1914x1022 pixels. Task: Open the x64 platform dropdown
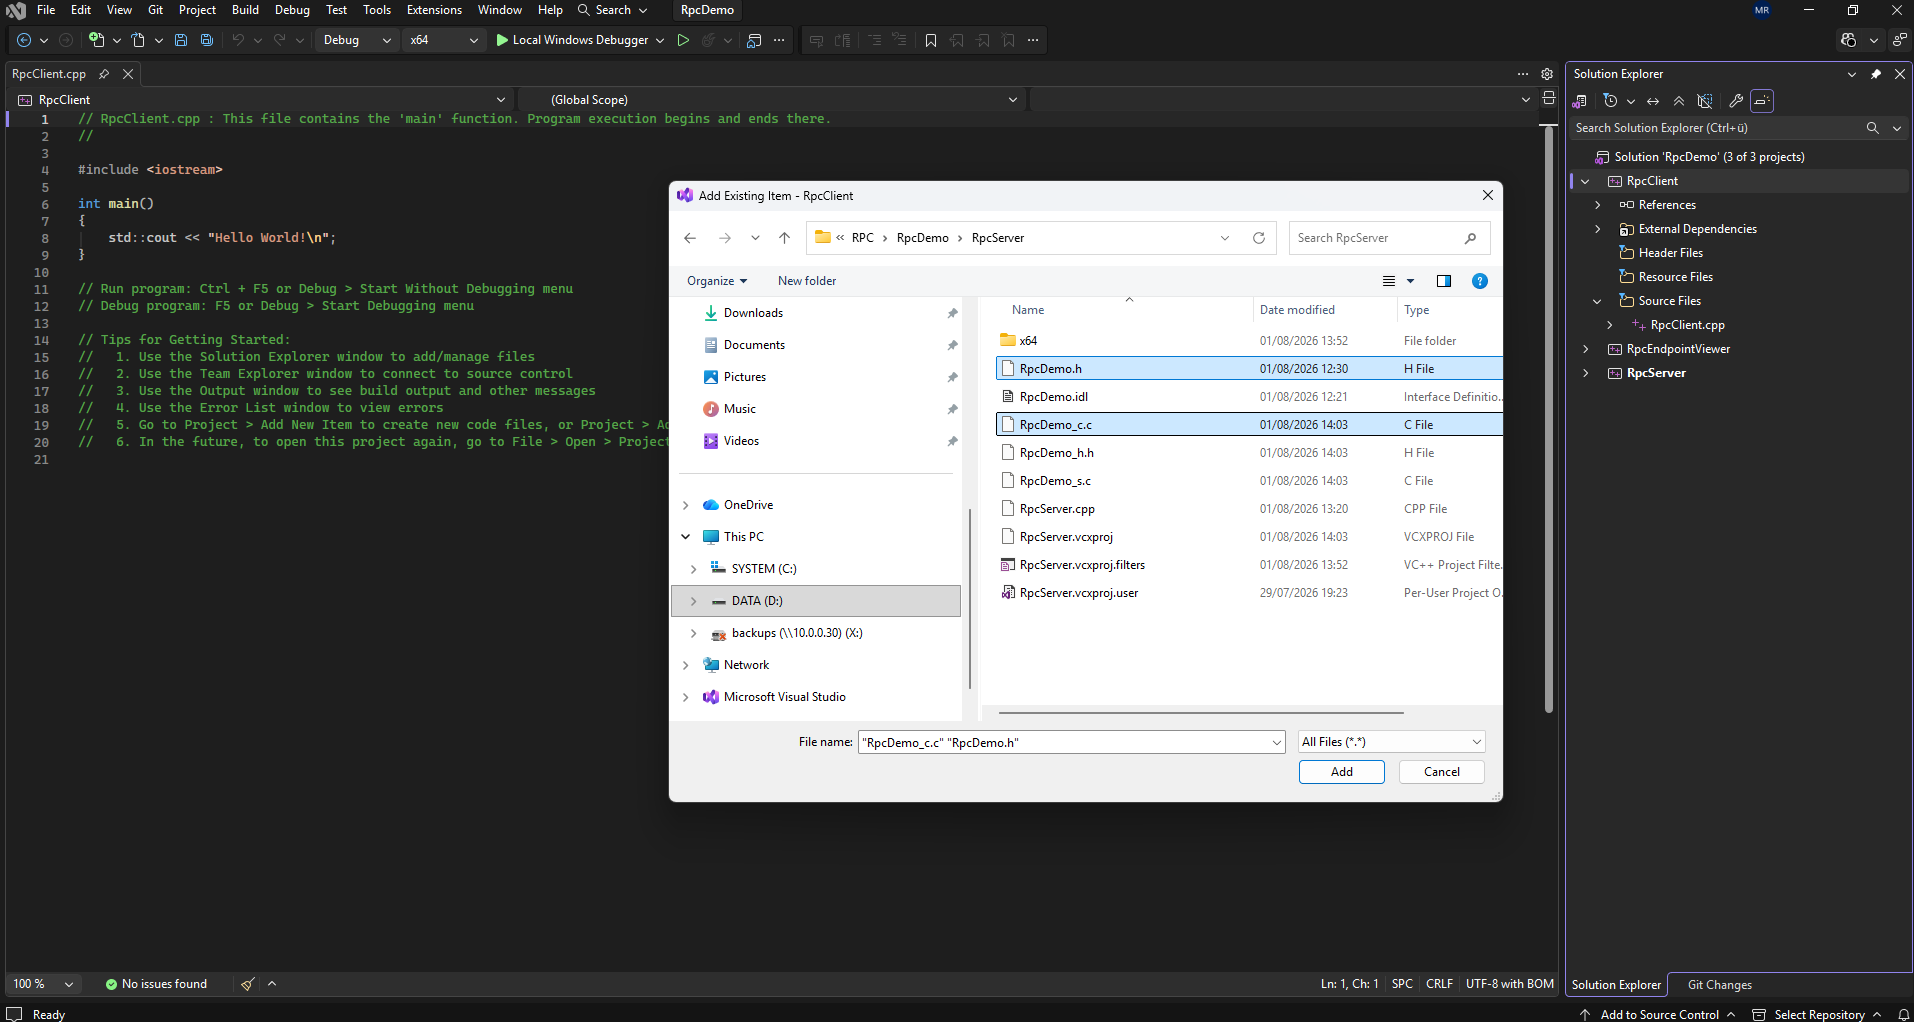(x=444, y=40)
